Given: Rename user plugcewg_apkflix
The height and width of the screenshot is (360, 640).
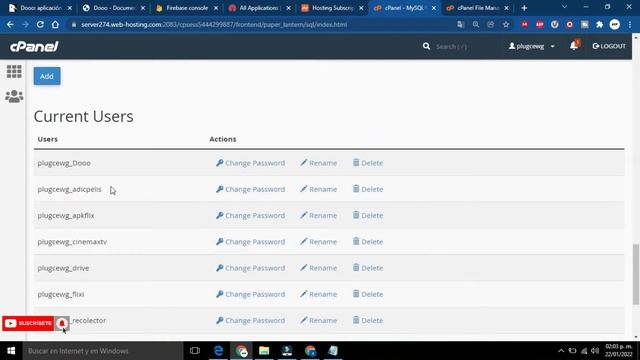Looking at the screenshot, I should (x=318, y=215).
